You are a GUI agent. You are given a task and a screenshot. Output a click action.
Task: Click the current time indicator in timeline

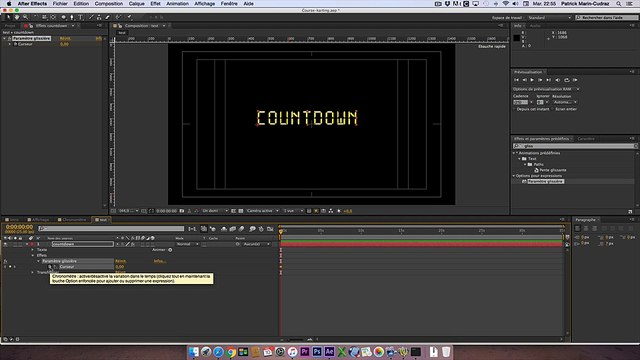(280, 231)
